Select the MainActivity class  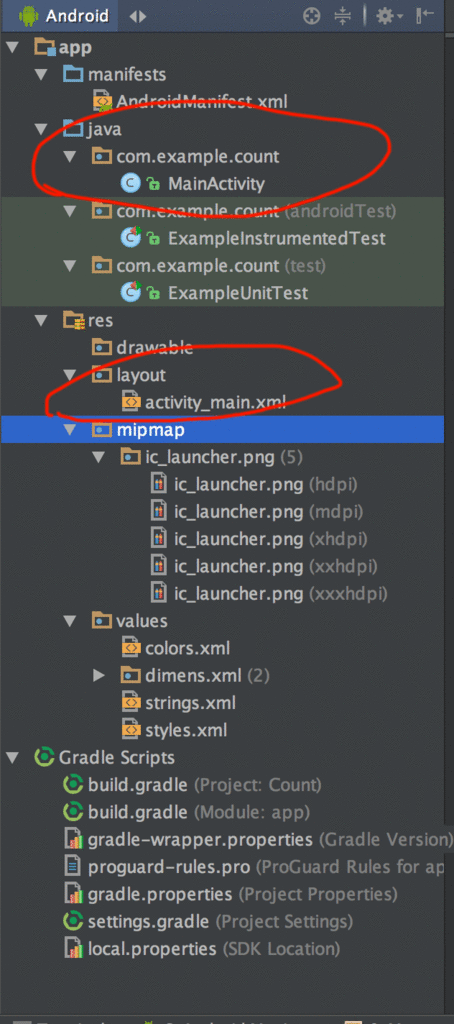216,184
